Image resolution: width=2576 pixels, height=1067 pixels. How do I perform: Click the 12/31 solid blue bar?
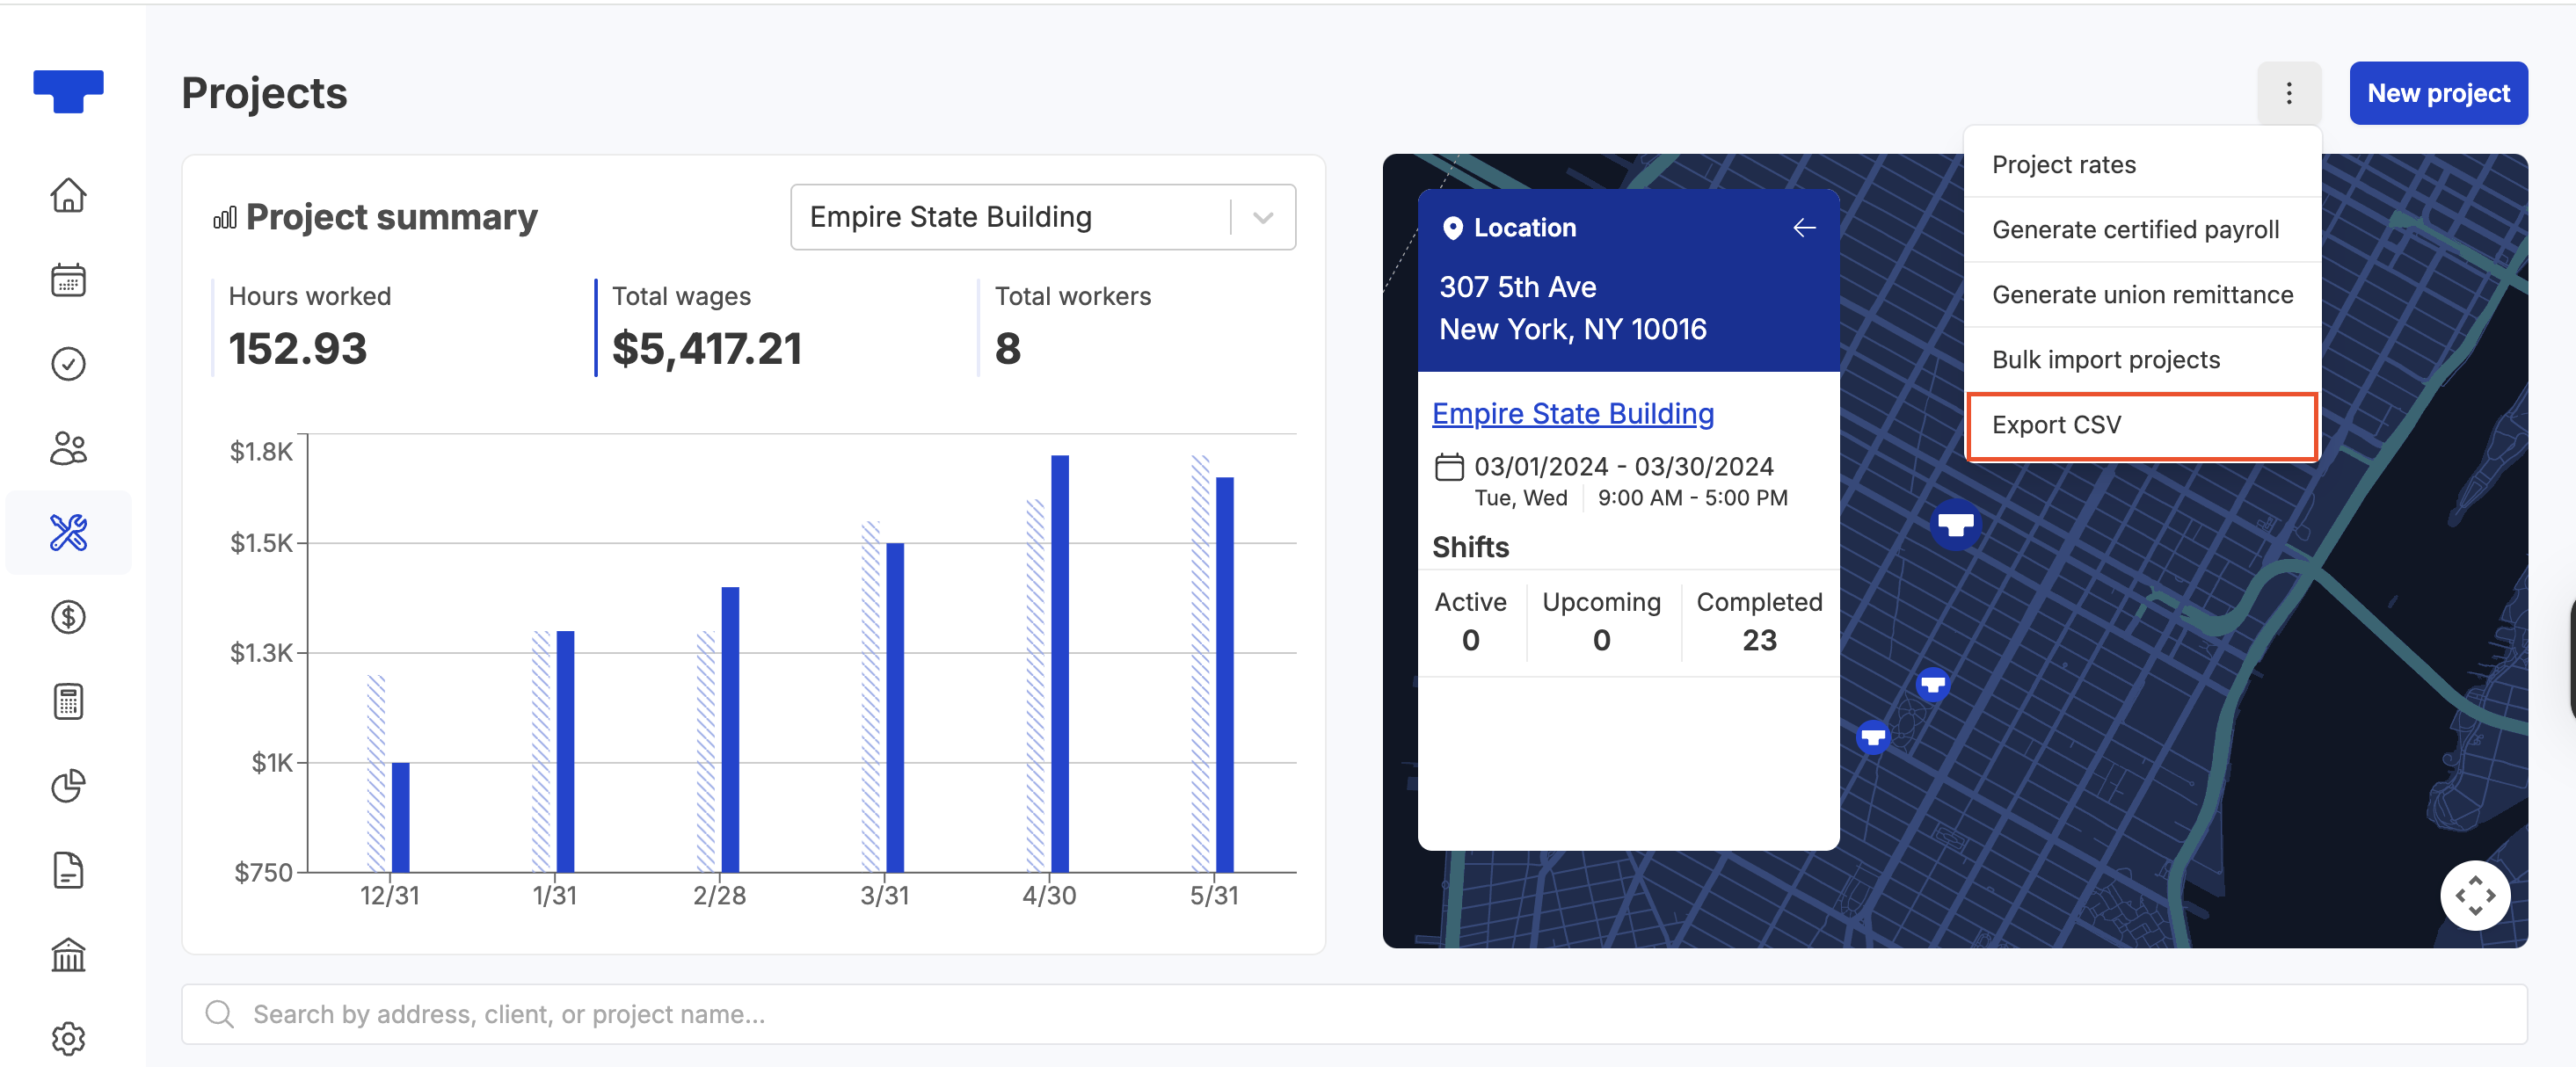click(x=400, y=818)
